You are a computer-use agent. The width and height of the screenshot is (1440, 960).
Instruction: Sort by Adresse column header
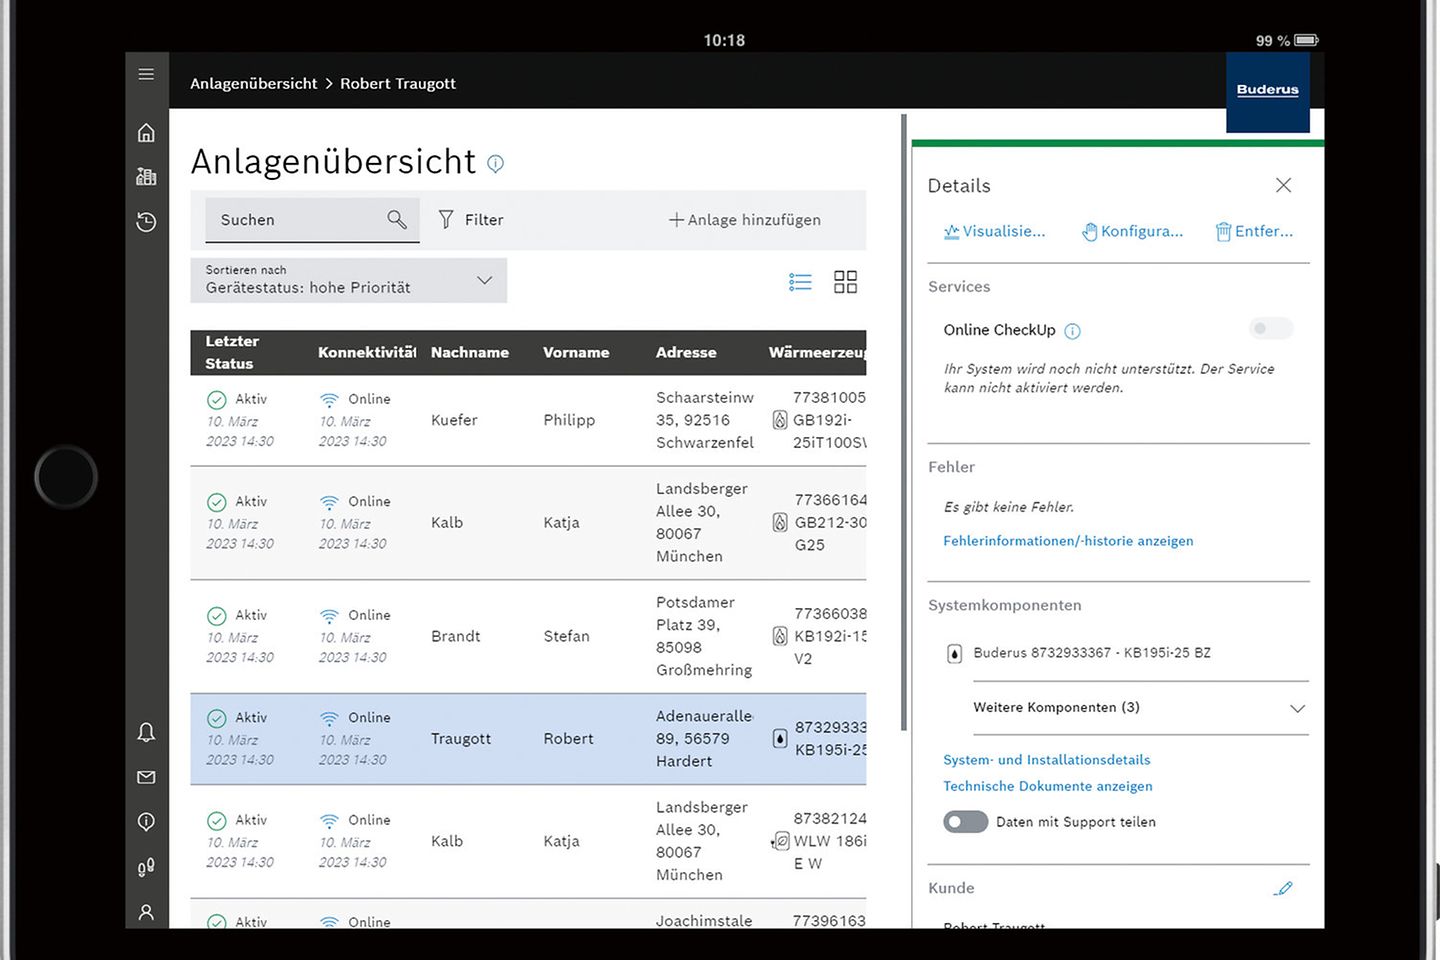(x=686, y=353)
